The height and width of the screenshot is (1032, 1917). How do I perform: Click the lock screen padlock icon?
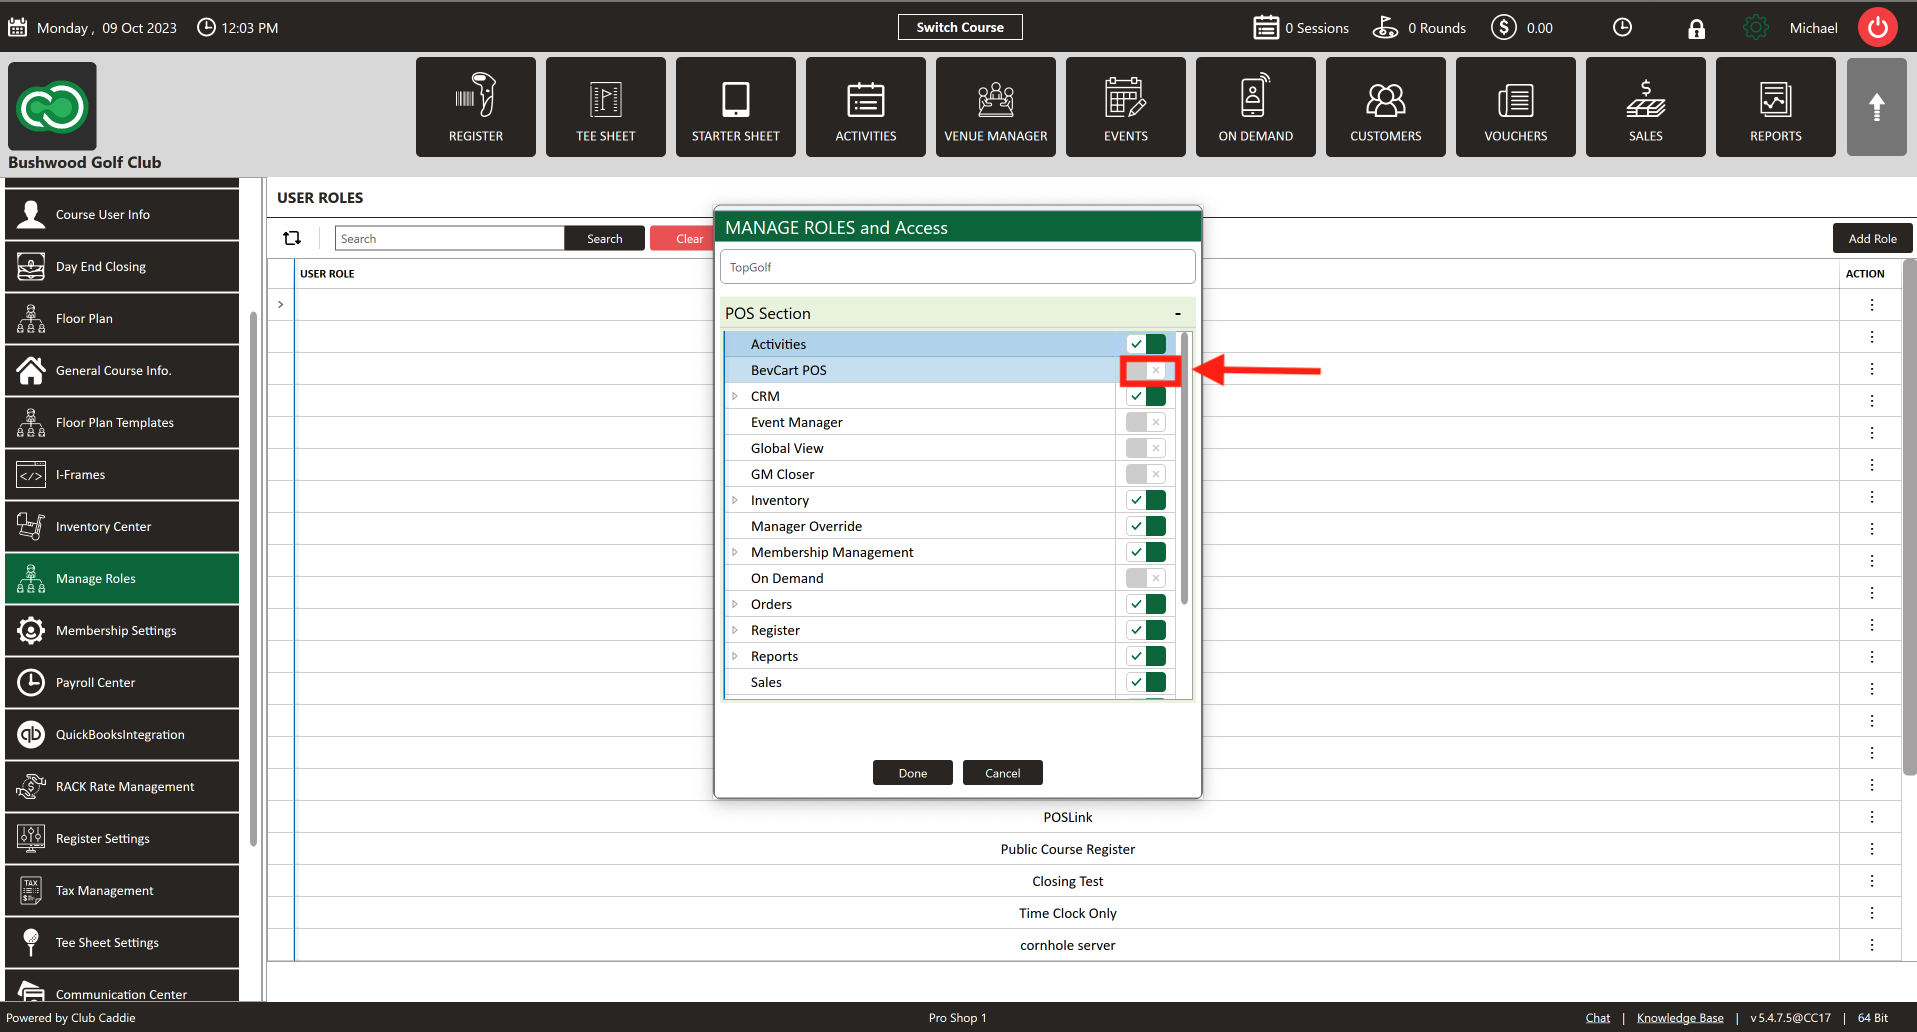(x=1696, y=29)
